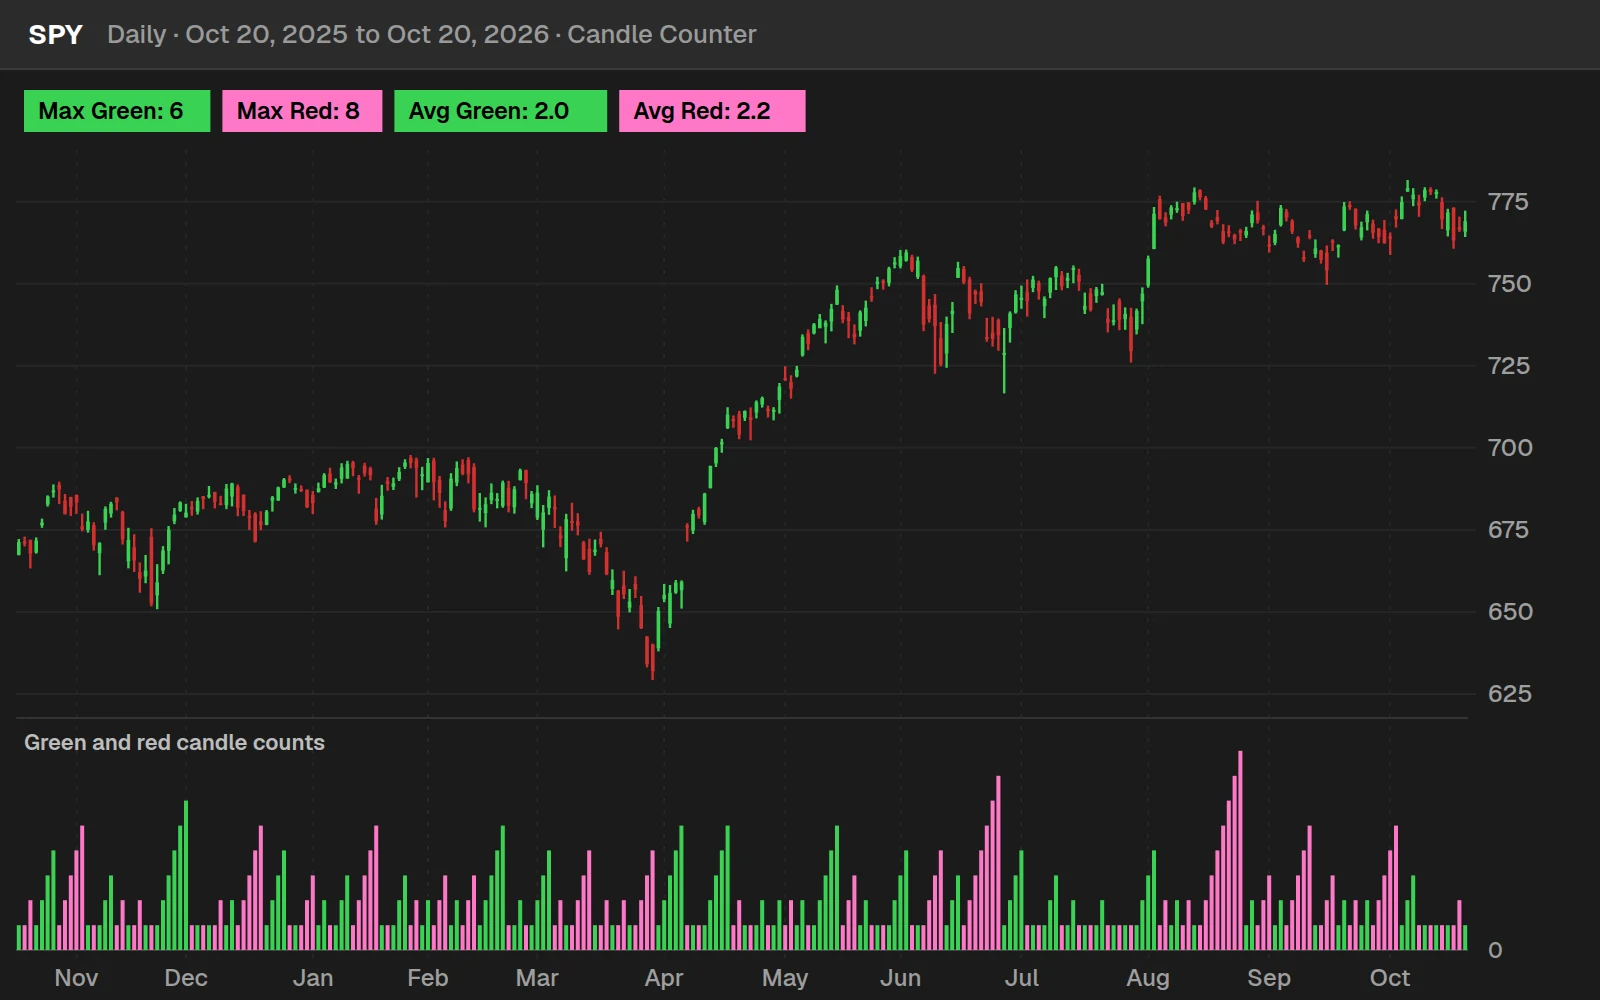Click the Avg Green: 2.0 badge

click(x=500, y=111)
